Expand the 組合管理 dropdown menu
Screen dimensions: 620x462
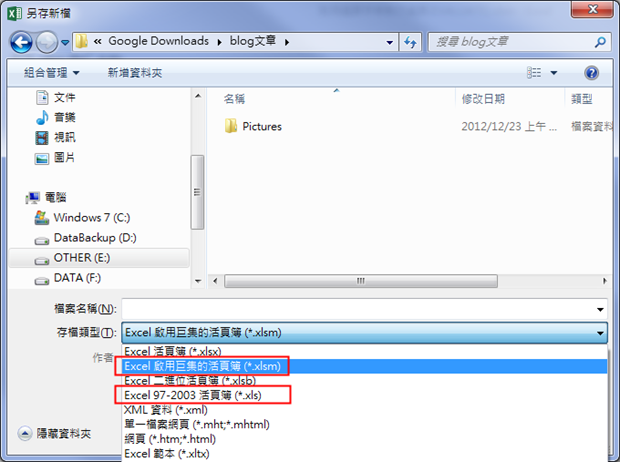click(x=51, y=73)
